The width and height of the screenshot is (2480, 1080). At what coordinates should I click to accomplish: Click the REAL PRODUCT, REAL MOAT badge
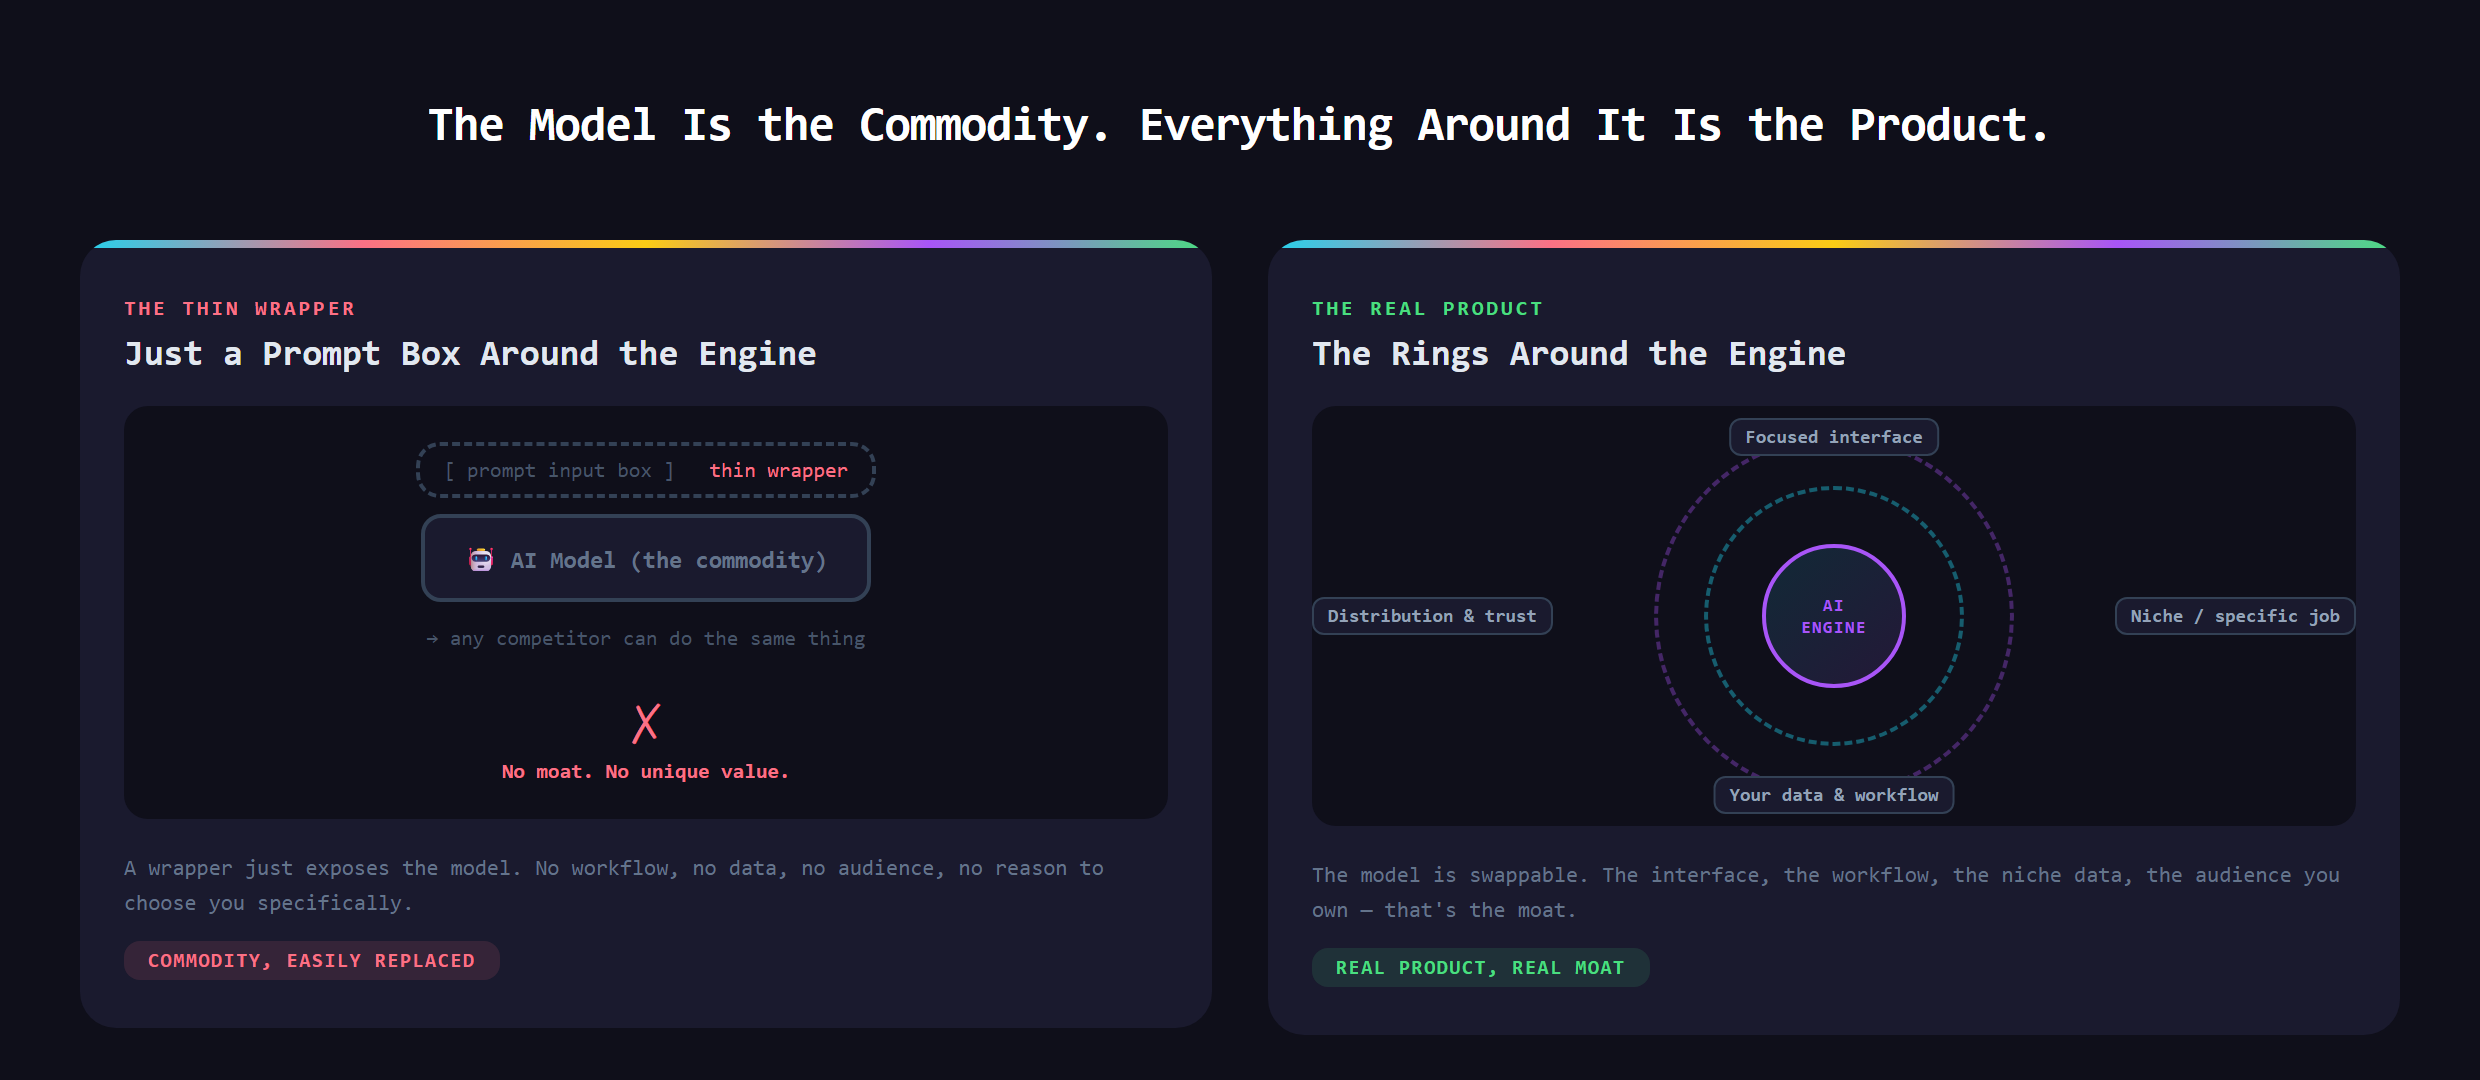(1480, 967)
